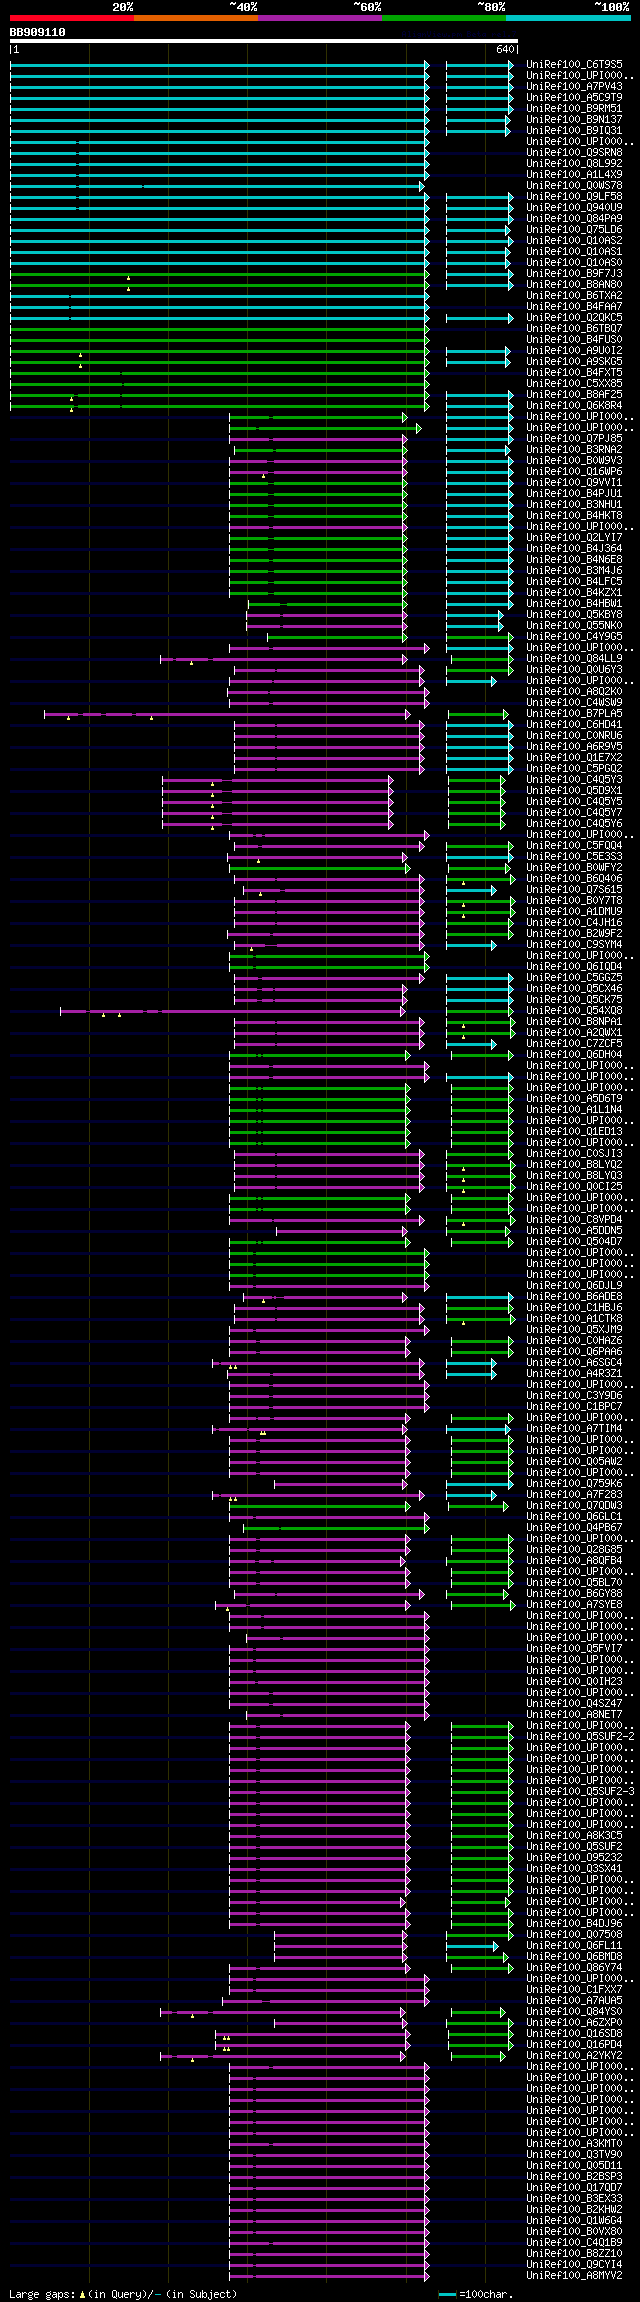Click the orange ~40% identity legend segment
This screenshot has height=2302, width=640.
point(196,18)
